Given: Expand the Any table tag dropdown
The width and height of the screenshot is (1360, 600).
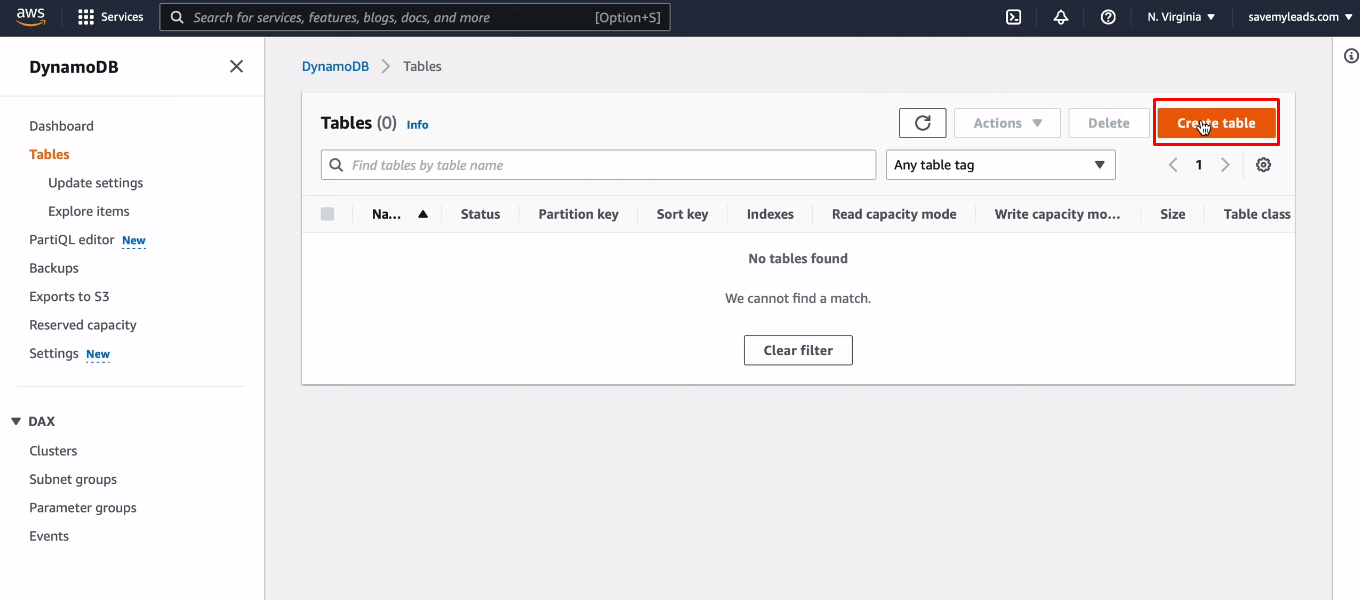Looking at the screenshot, I should 1000,165.
